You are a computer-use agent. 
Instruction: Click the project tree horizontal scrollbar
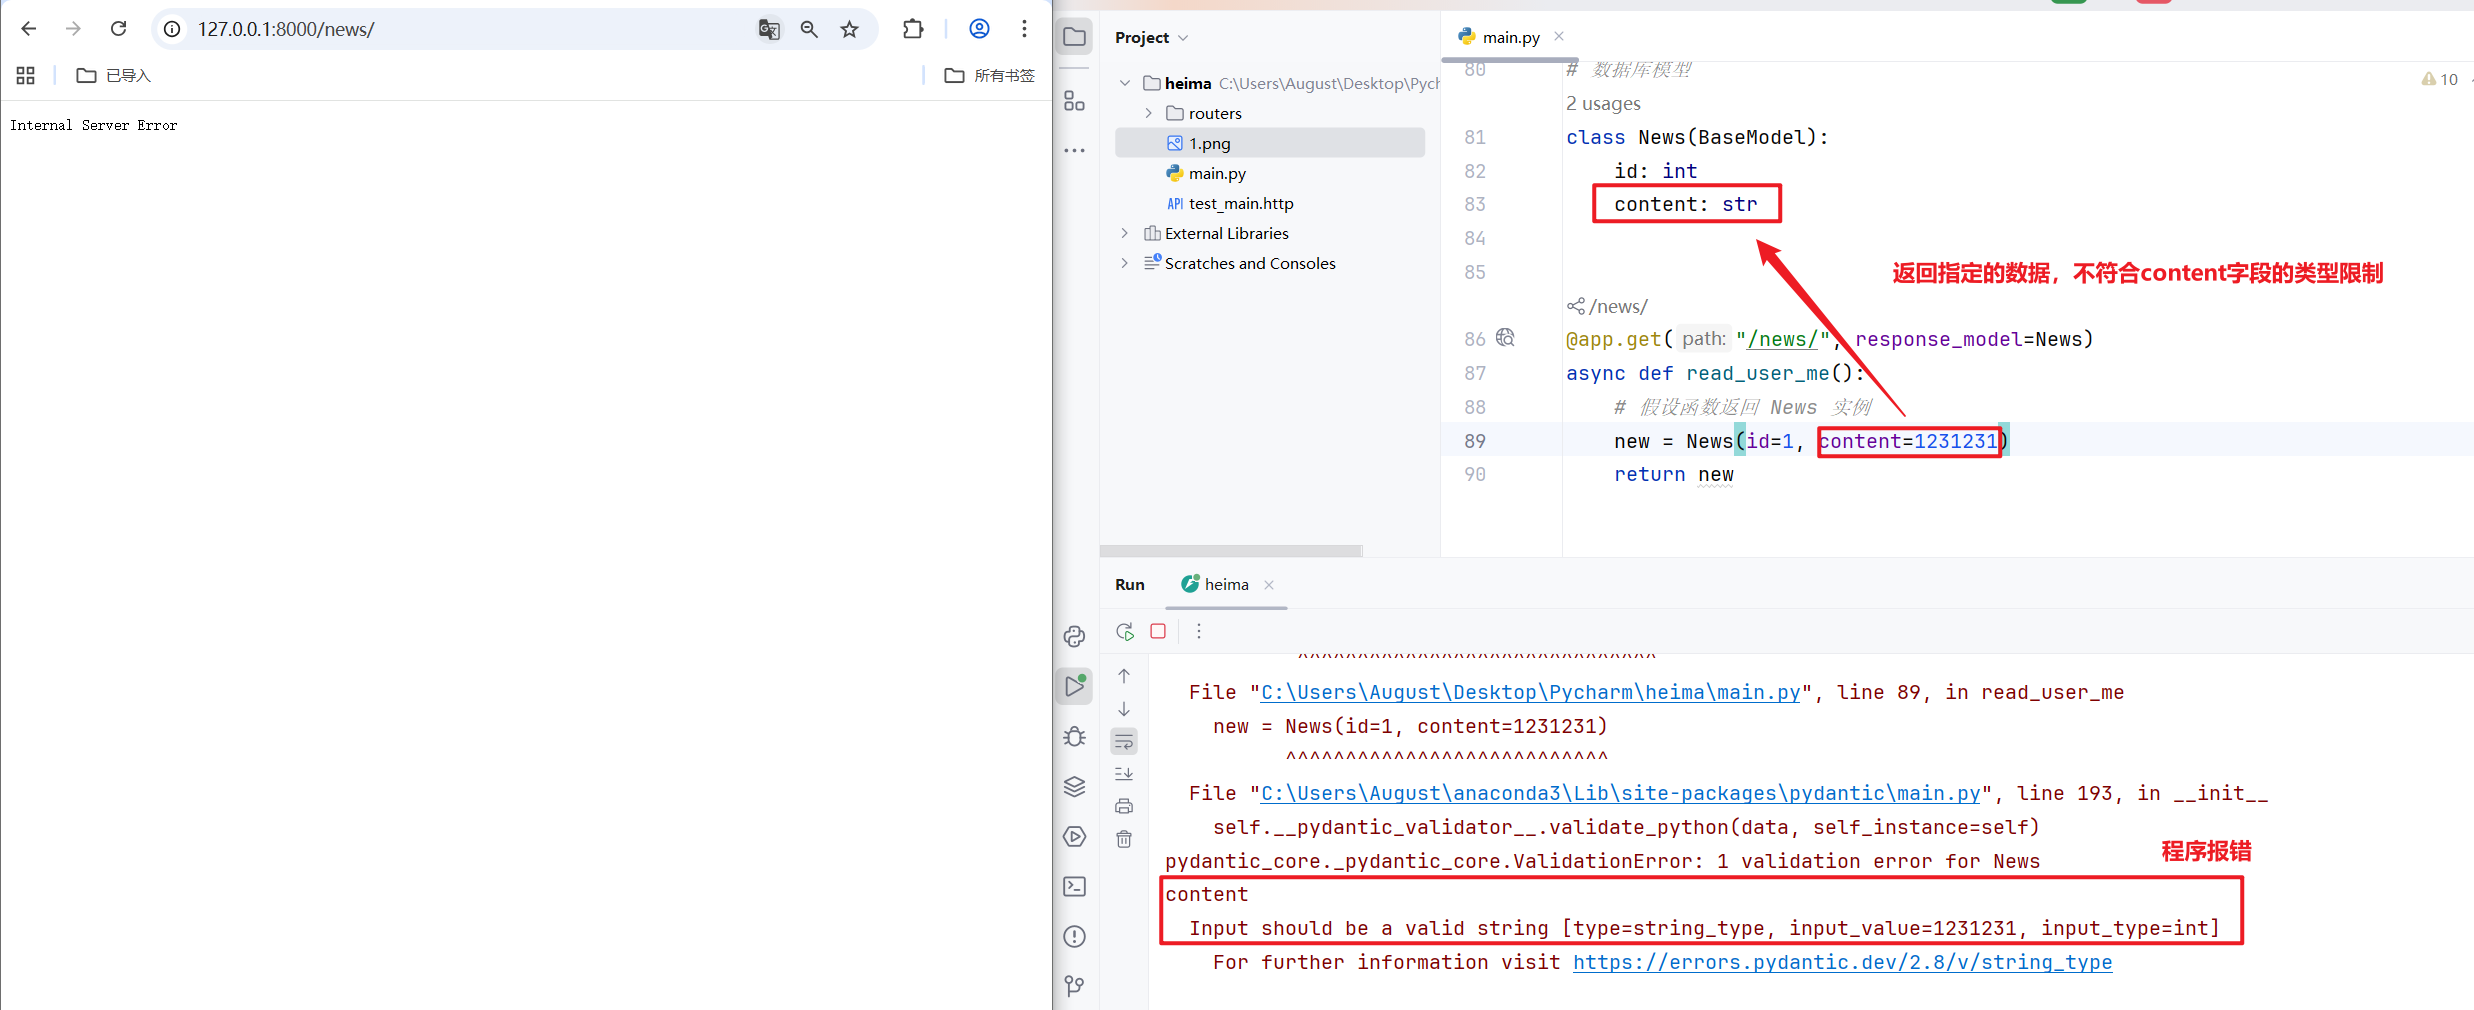1230,551
